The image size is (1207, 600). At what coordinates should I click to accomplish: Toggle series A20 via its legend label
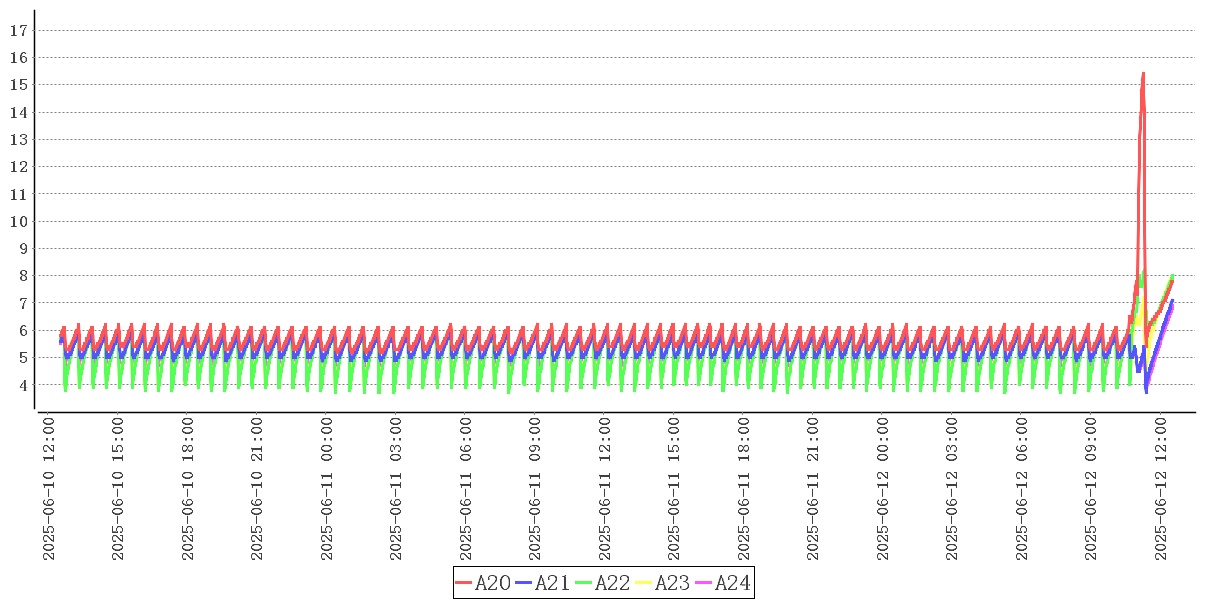point(493,583)
